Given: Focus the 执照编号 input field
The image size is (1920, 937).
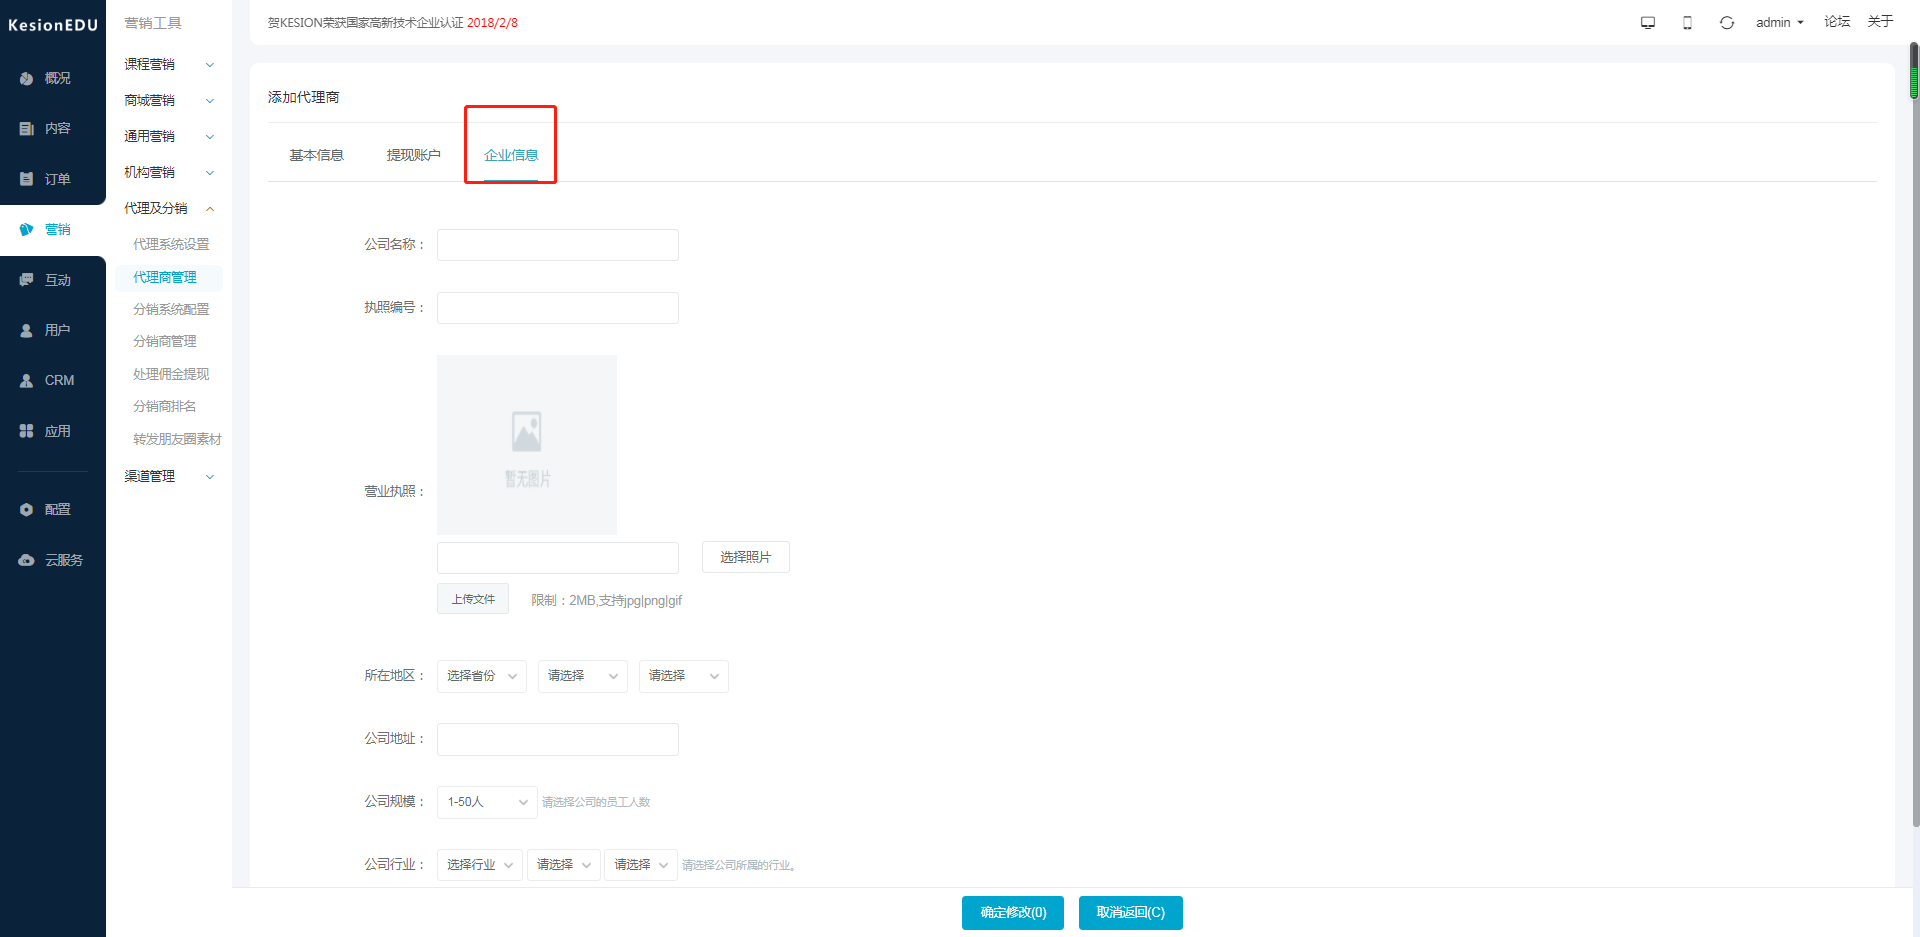Looking at the screenshot, I should [x=558, y=308].
